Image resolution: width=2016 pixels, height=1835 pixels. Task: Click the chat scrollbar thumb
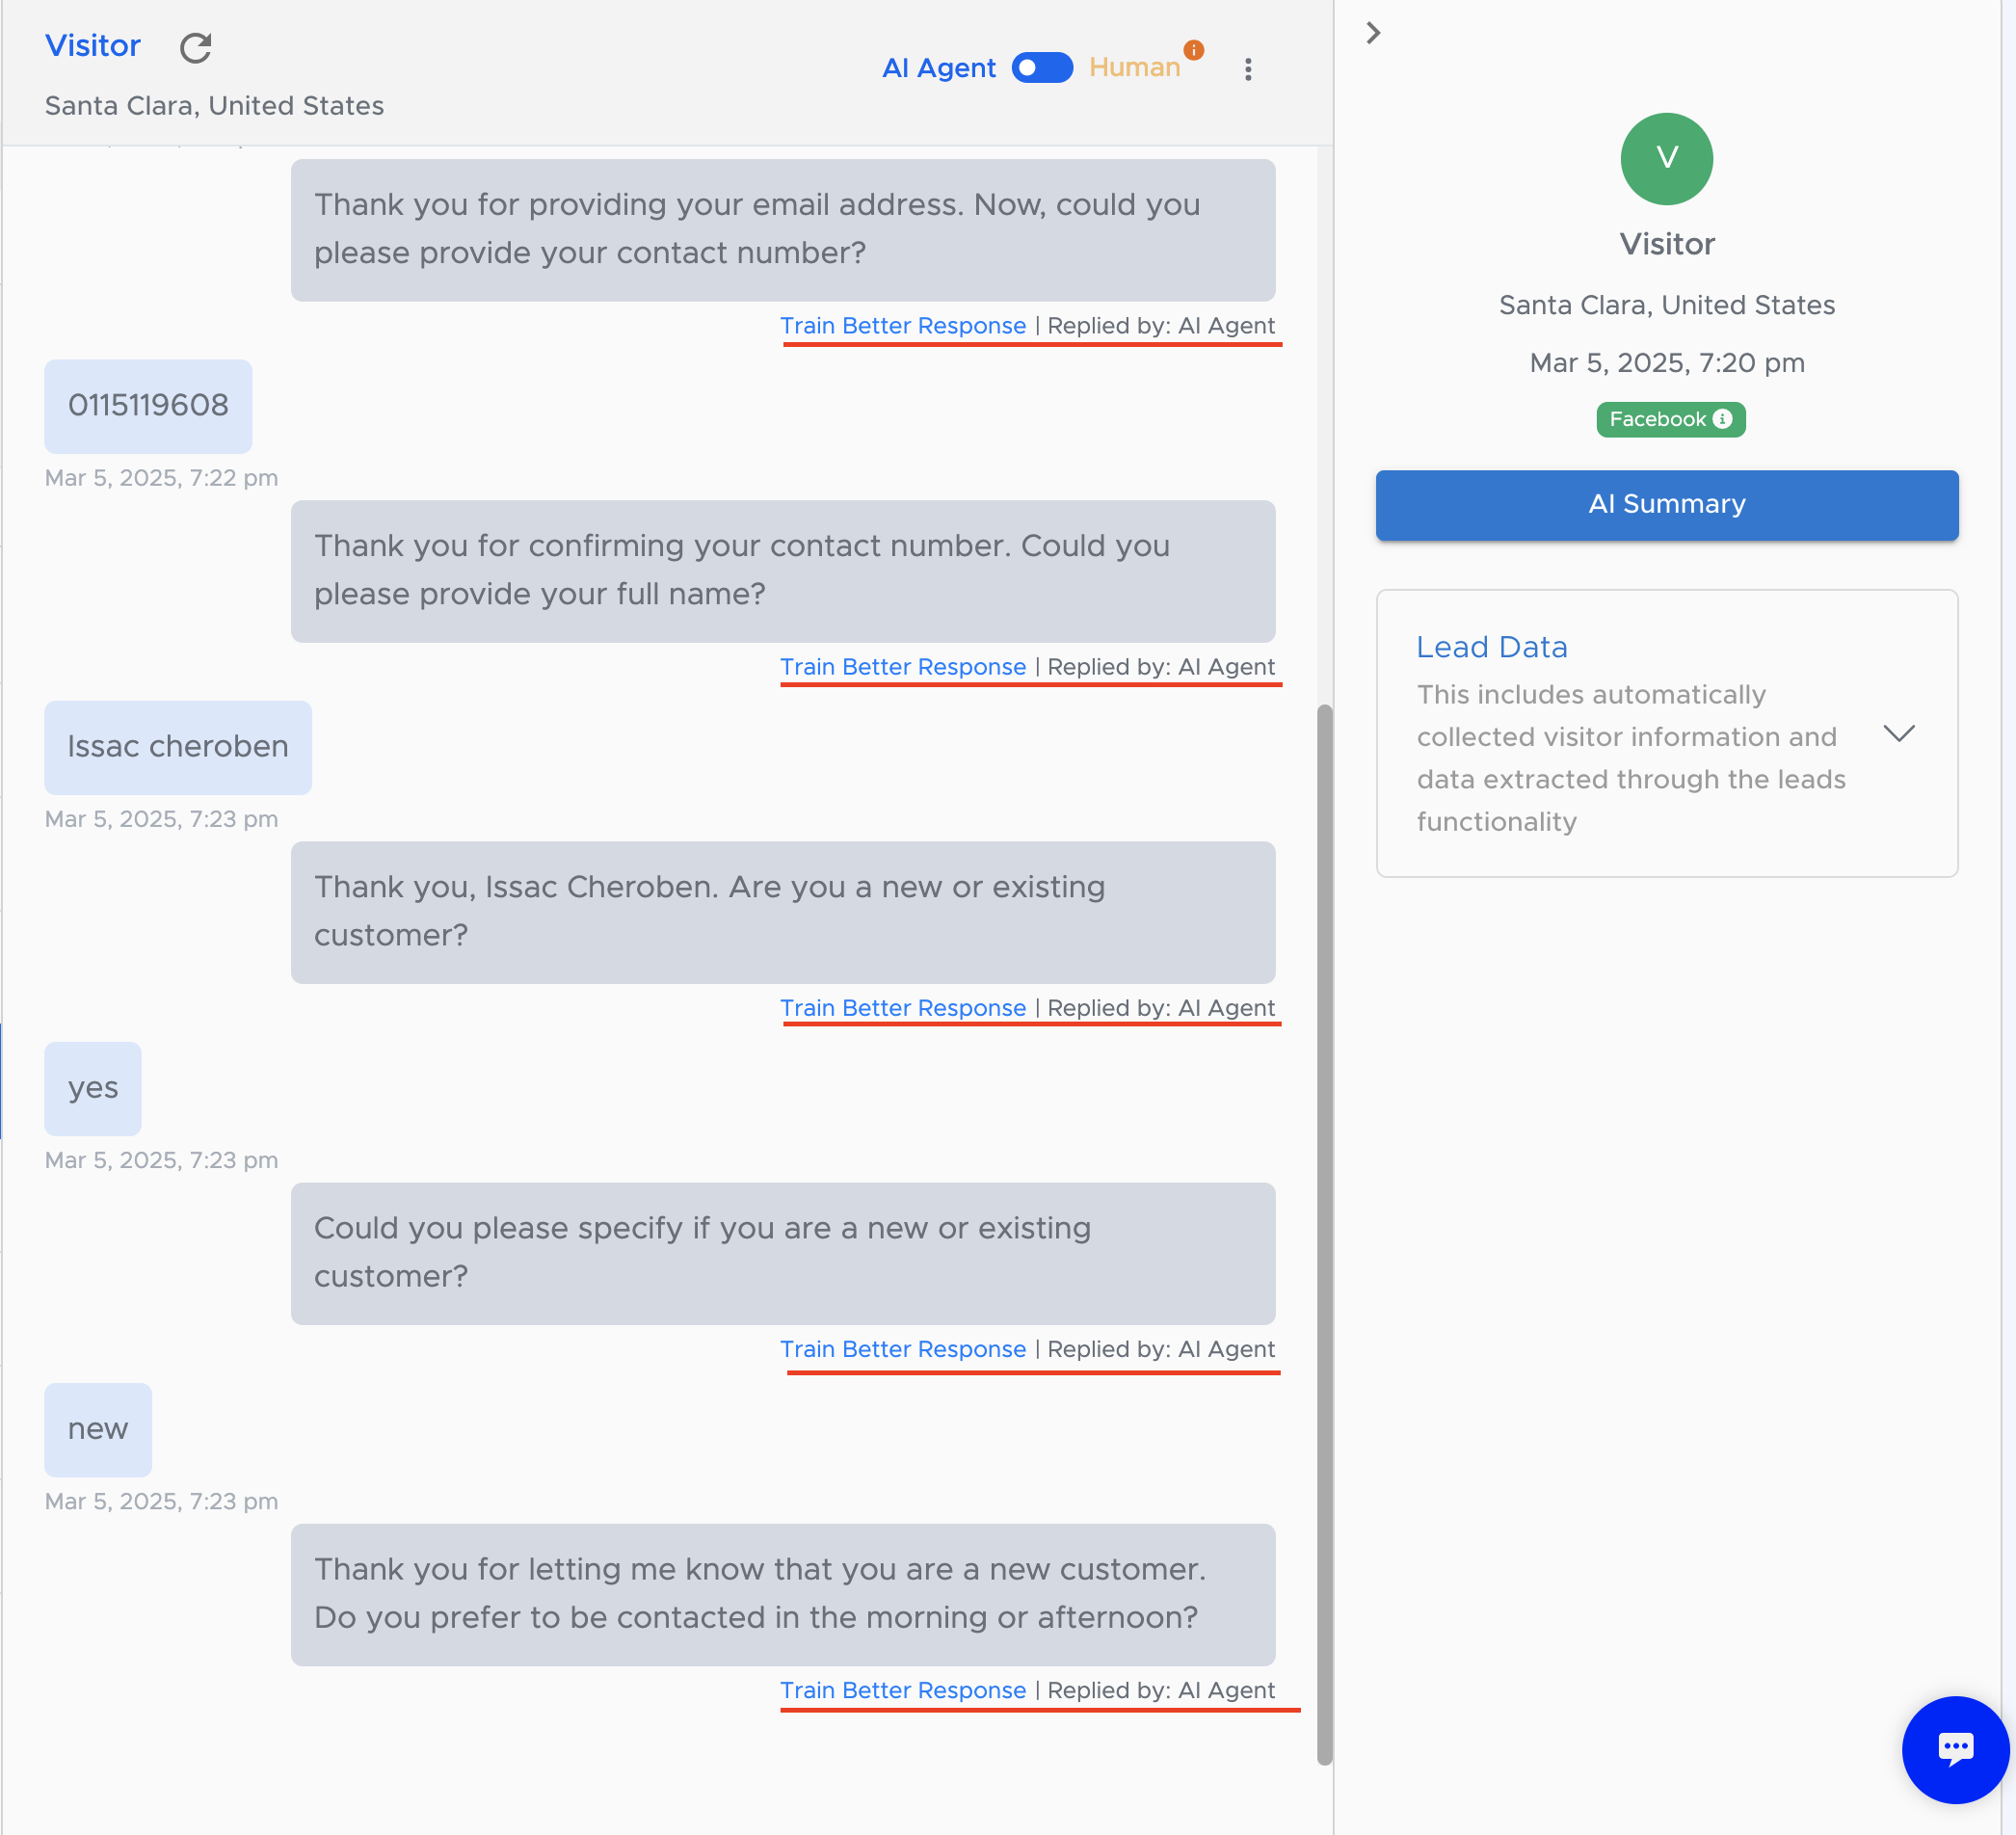click(x=1324, y=1235)
